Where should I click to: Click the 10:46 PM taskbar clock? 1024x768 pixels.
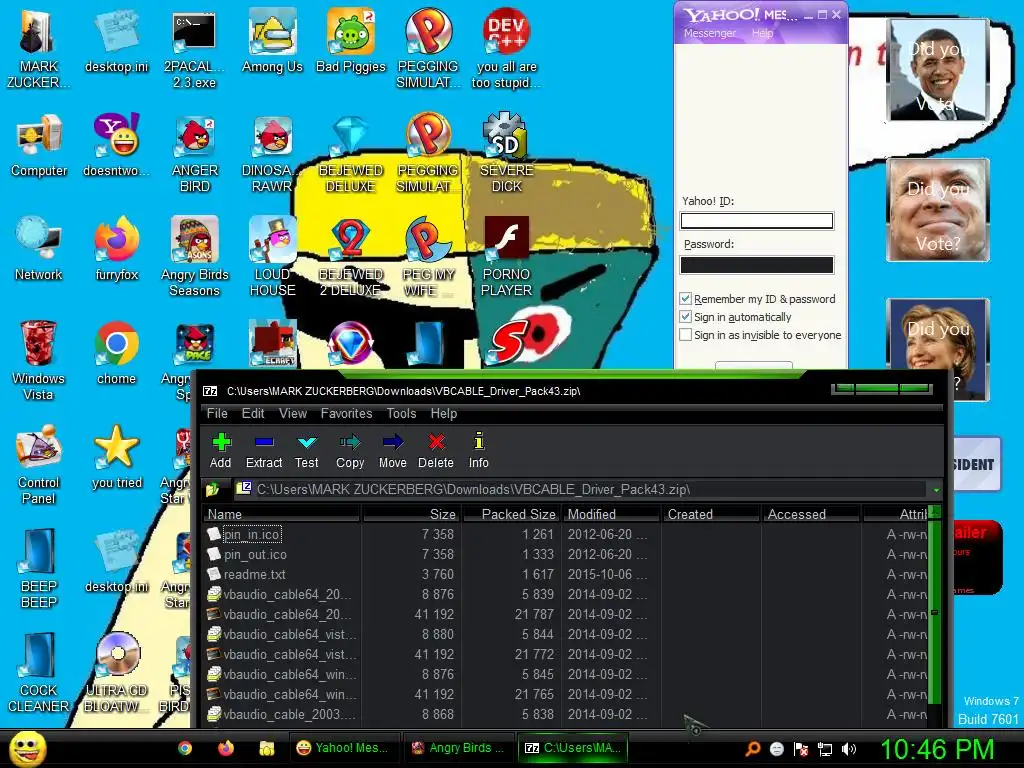coord(938,749)
